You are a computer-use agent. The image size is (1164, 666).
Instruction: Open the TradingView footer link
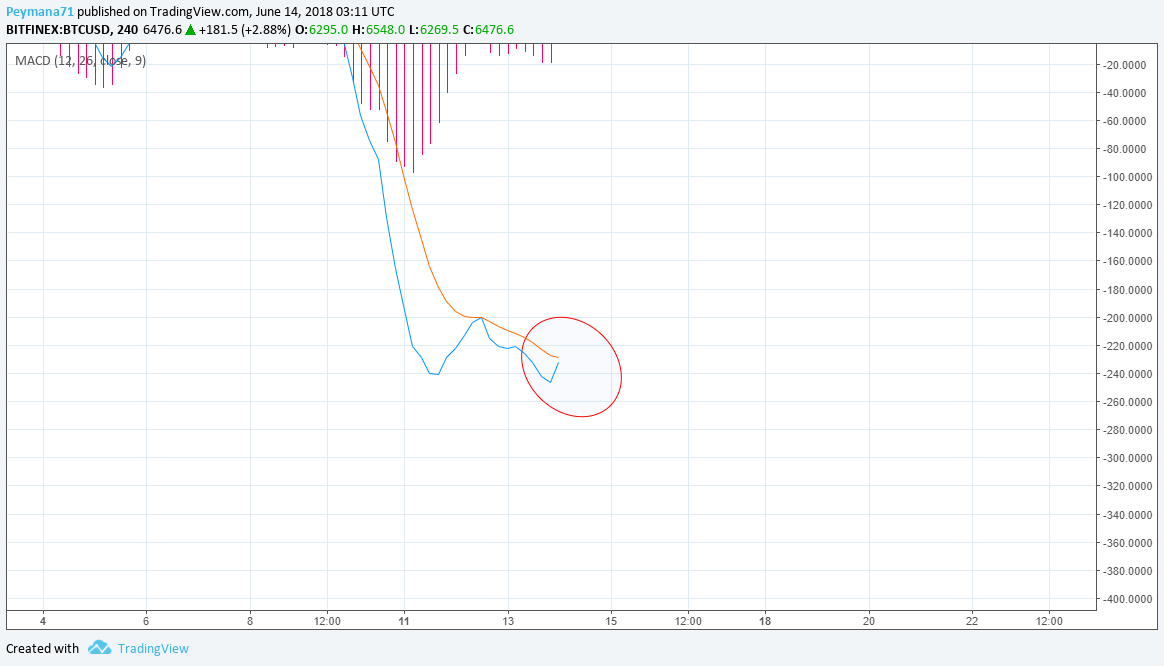pos(153,649)
